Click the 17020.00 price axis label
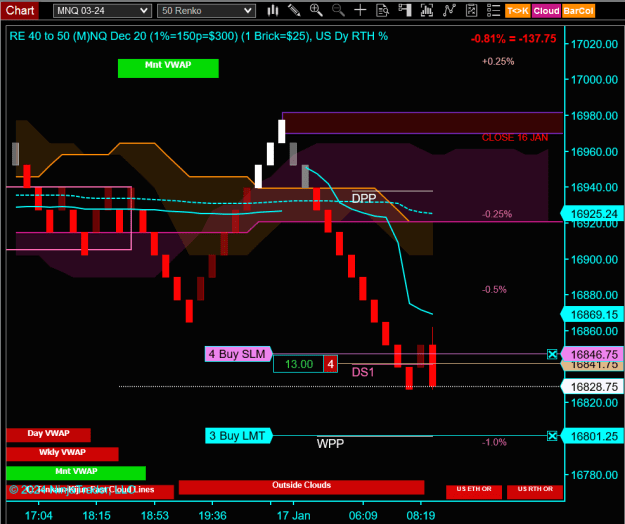The image size is (625, 524). pyautogui.click(x=594, y=44)
